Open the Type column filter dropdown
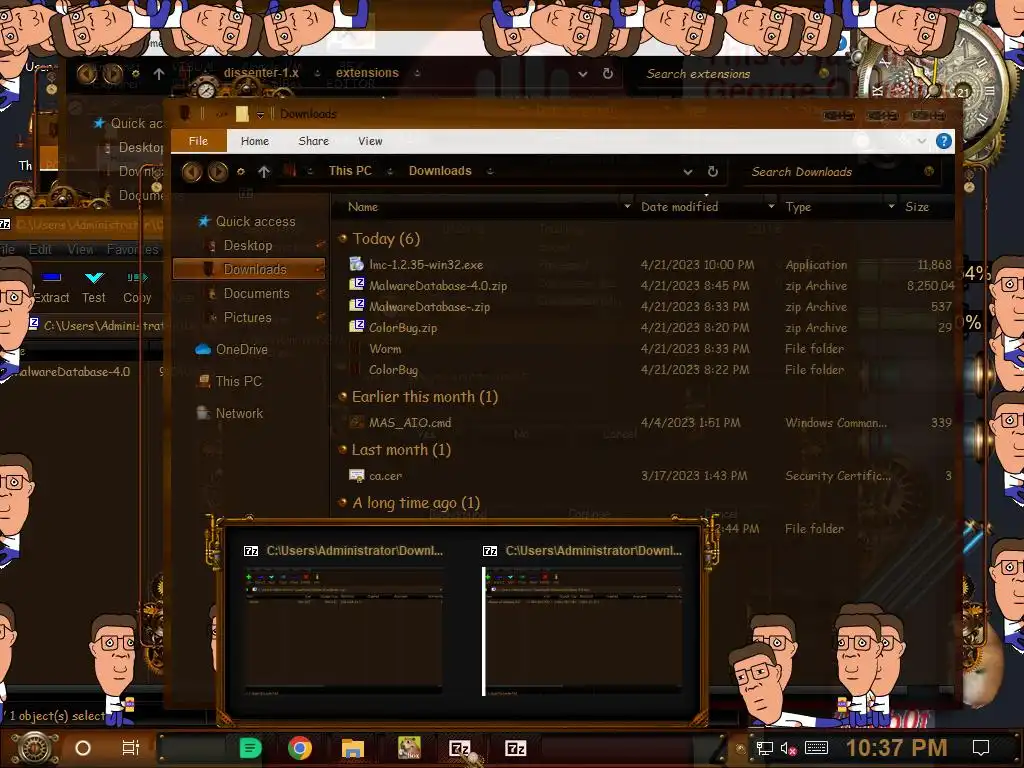The height and width of the screenshot is (768, 1024). click(x=891, y=206)
